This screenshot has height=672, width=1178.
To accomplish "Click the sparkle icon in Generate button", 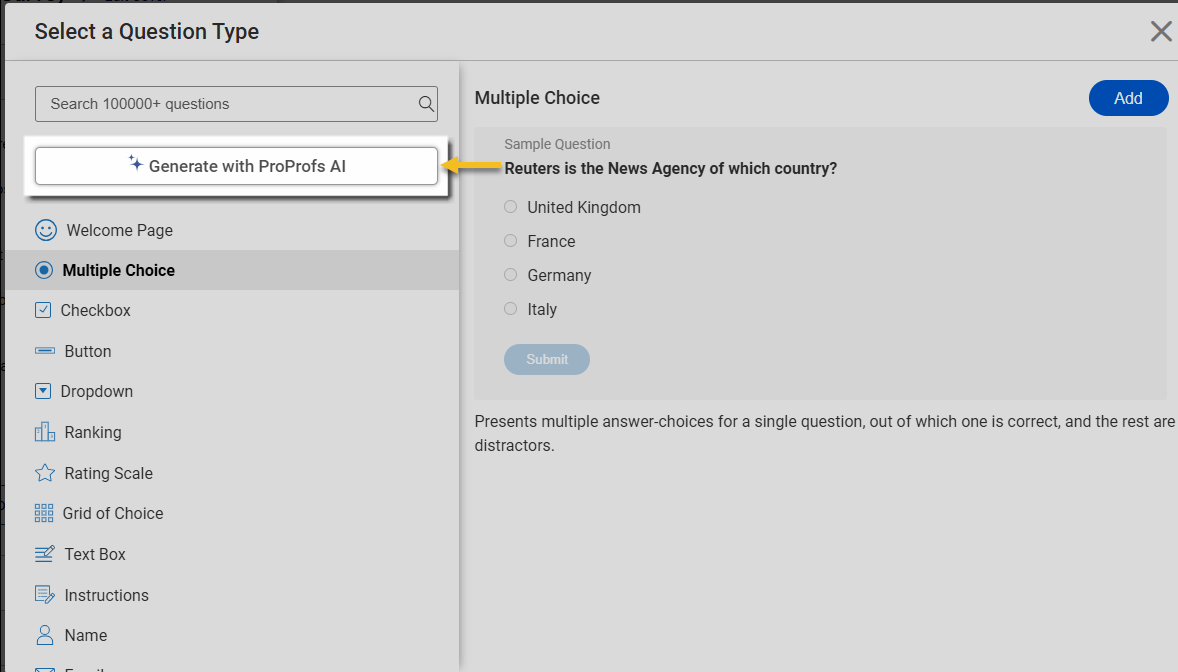I will coord(135,163).
